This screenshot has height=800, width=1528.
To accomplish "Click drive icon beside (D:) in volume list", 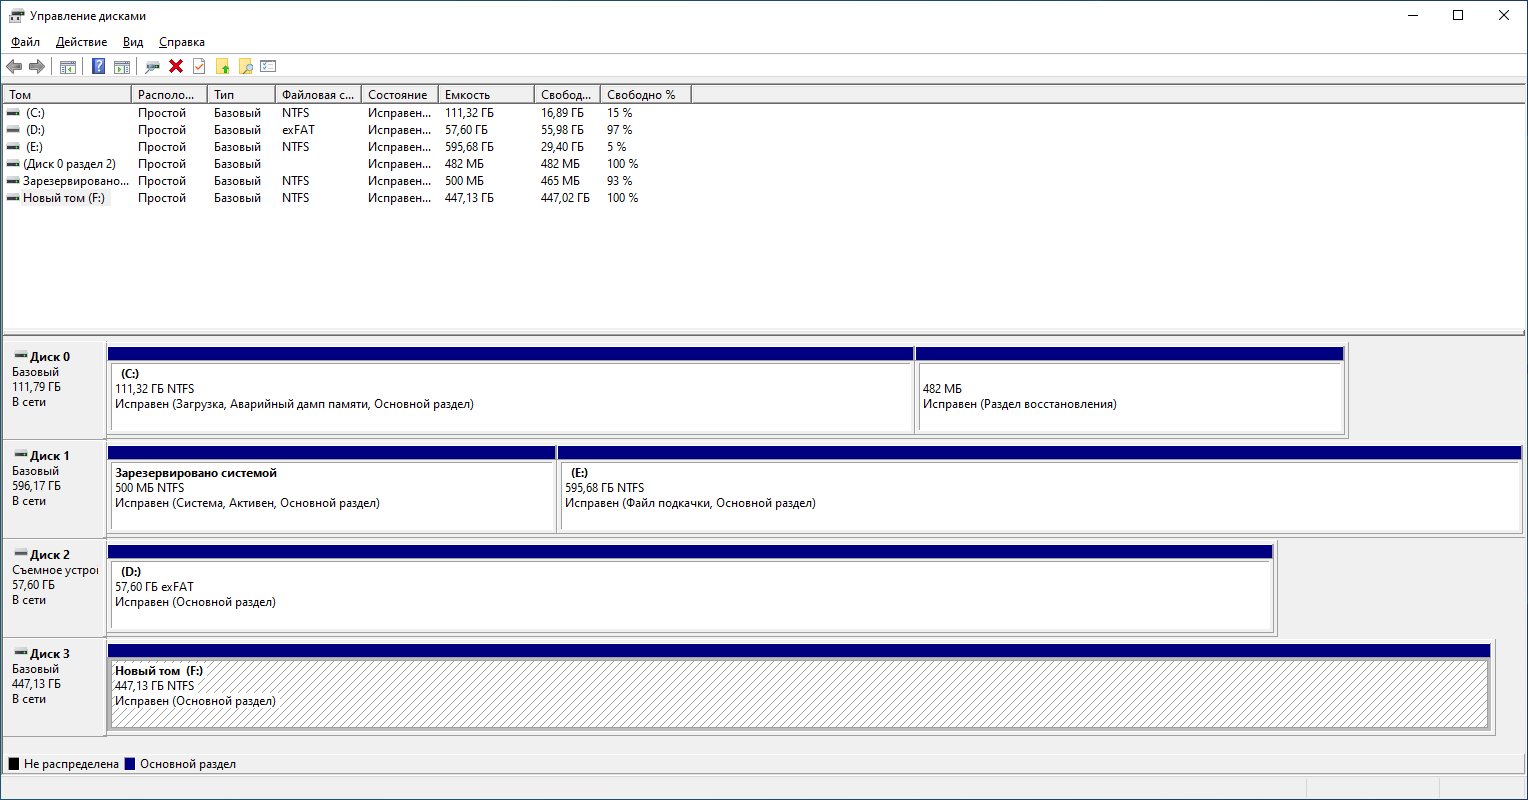I will (13, 130).
